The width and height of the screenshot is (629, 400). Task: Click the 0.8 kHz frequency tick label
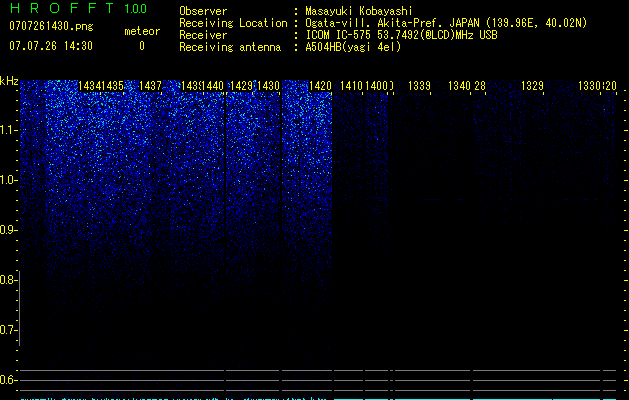point(8,280)
